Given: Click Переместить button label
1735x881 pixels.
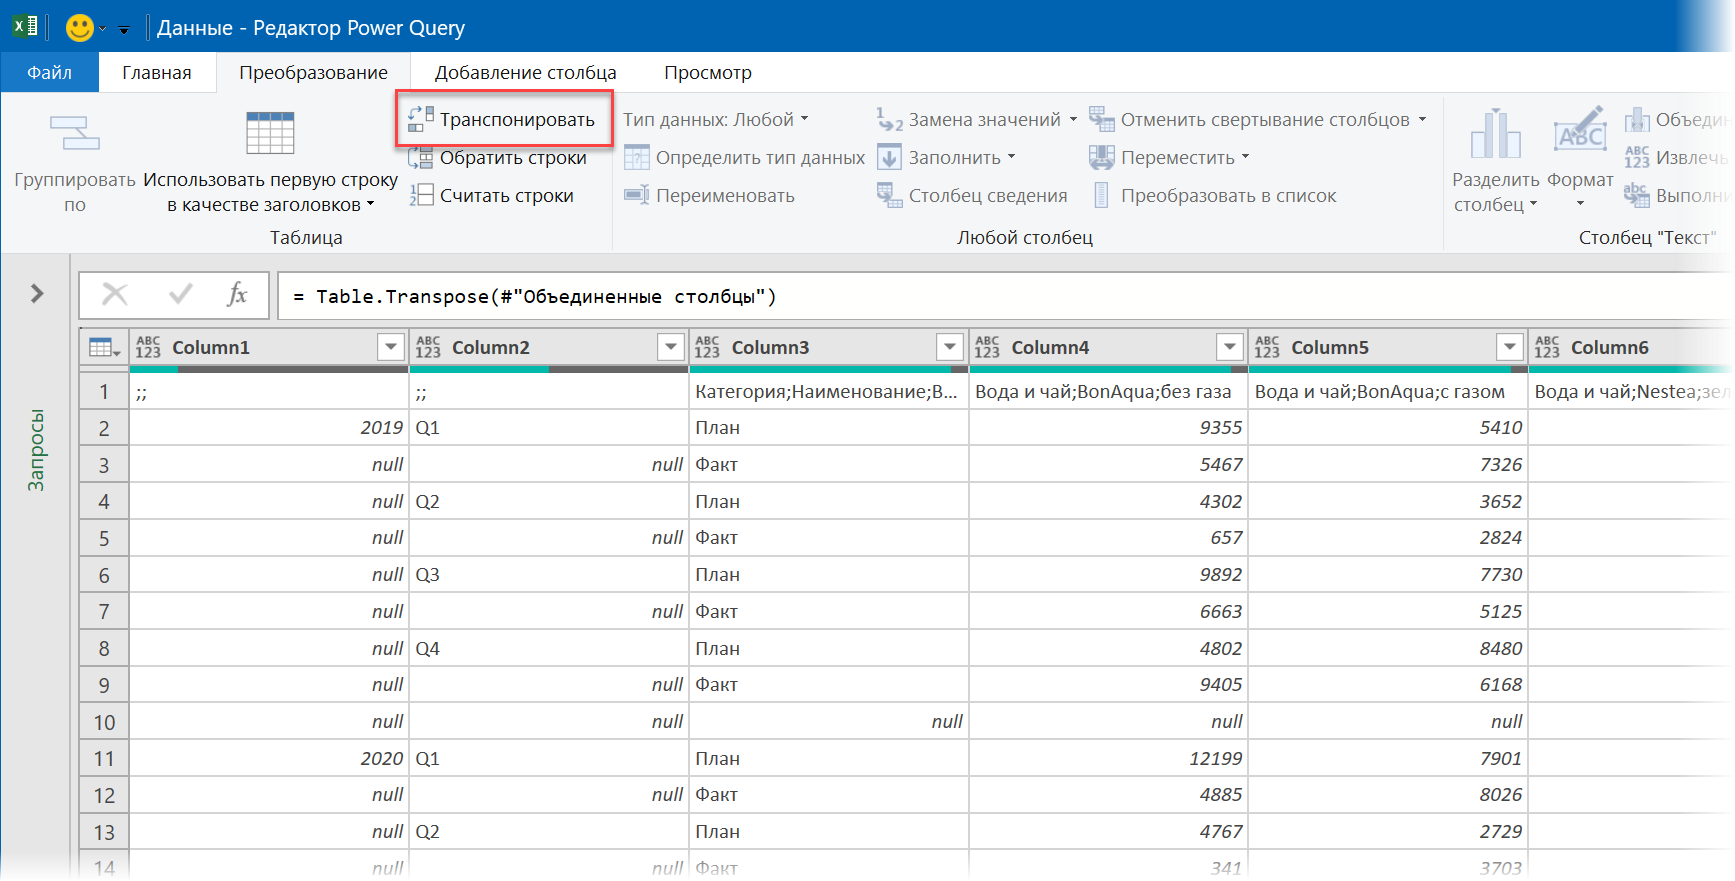Looking at the screenshot, I should coord(1178,157).
